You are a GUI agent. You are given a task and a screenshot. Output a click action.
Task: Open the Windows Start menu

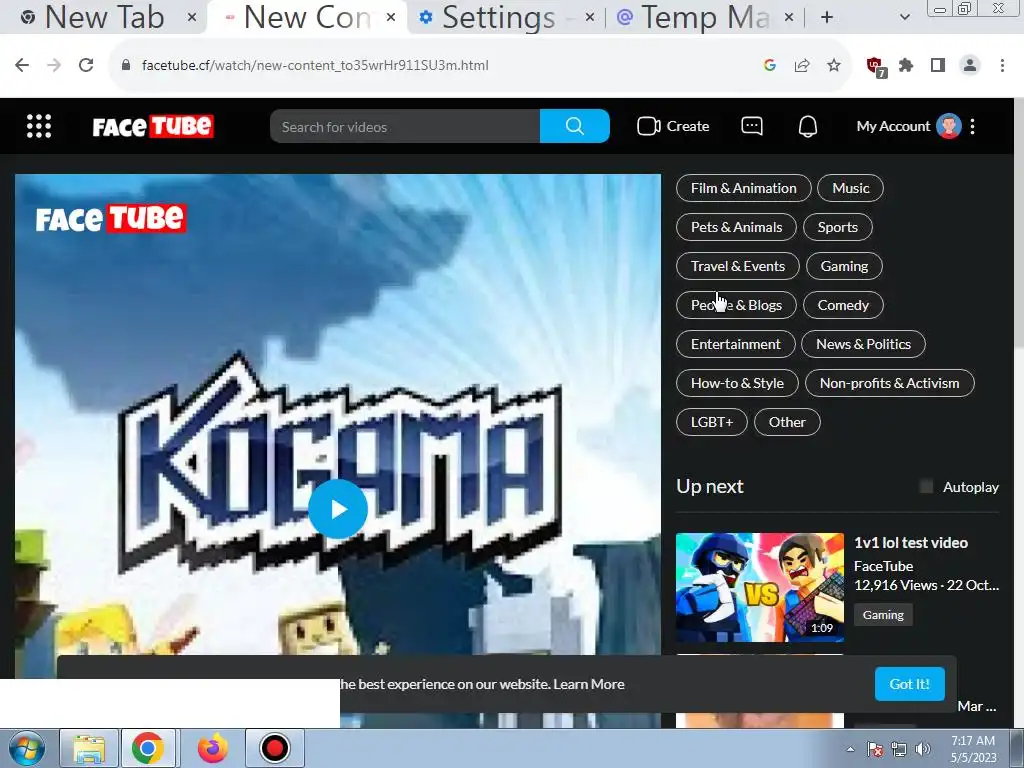(x=25, y=748)
